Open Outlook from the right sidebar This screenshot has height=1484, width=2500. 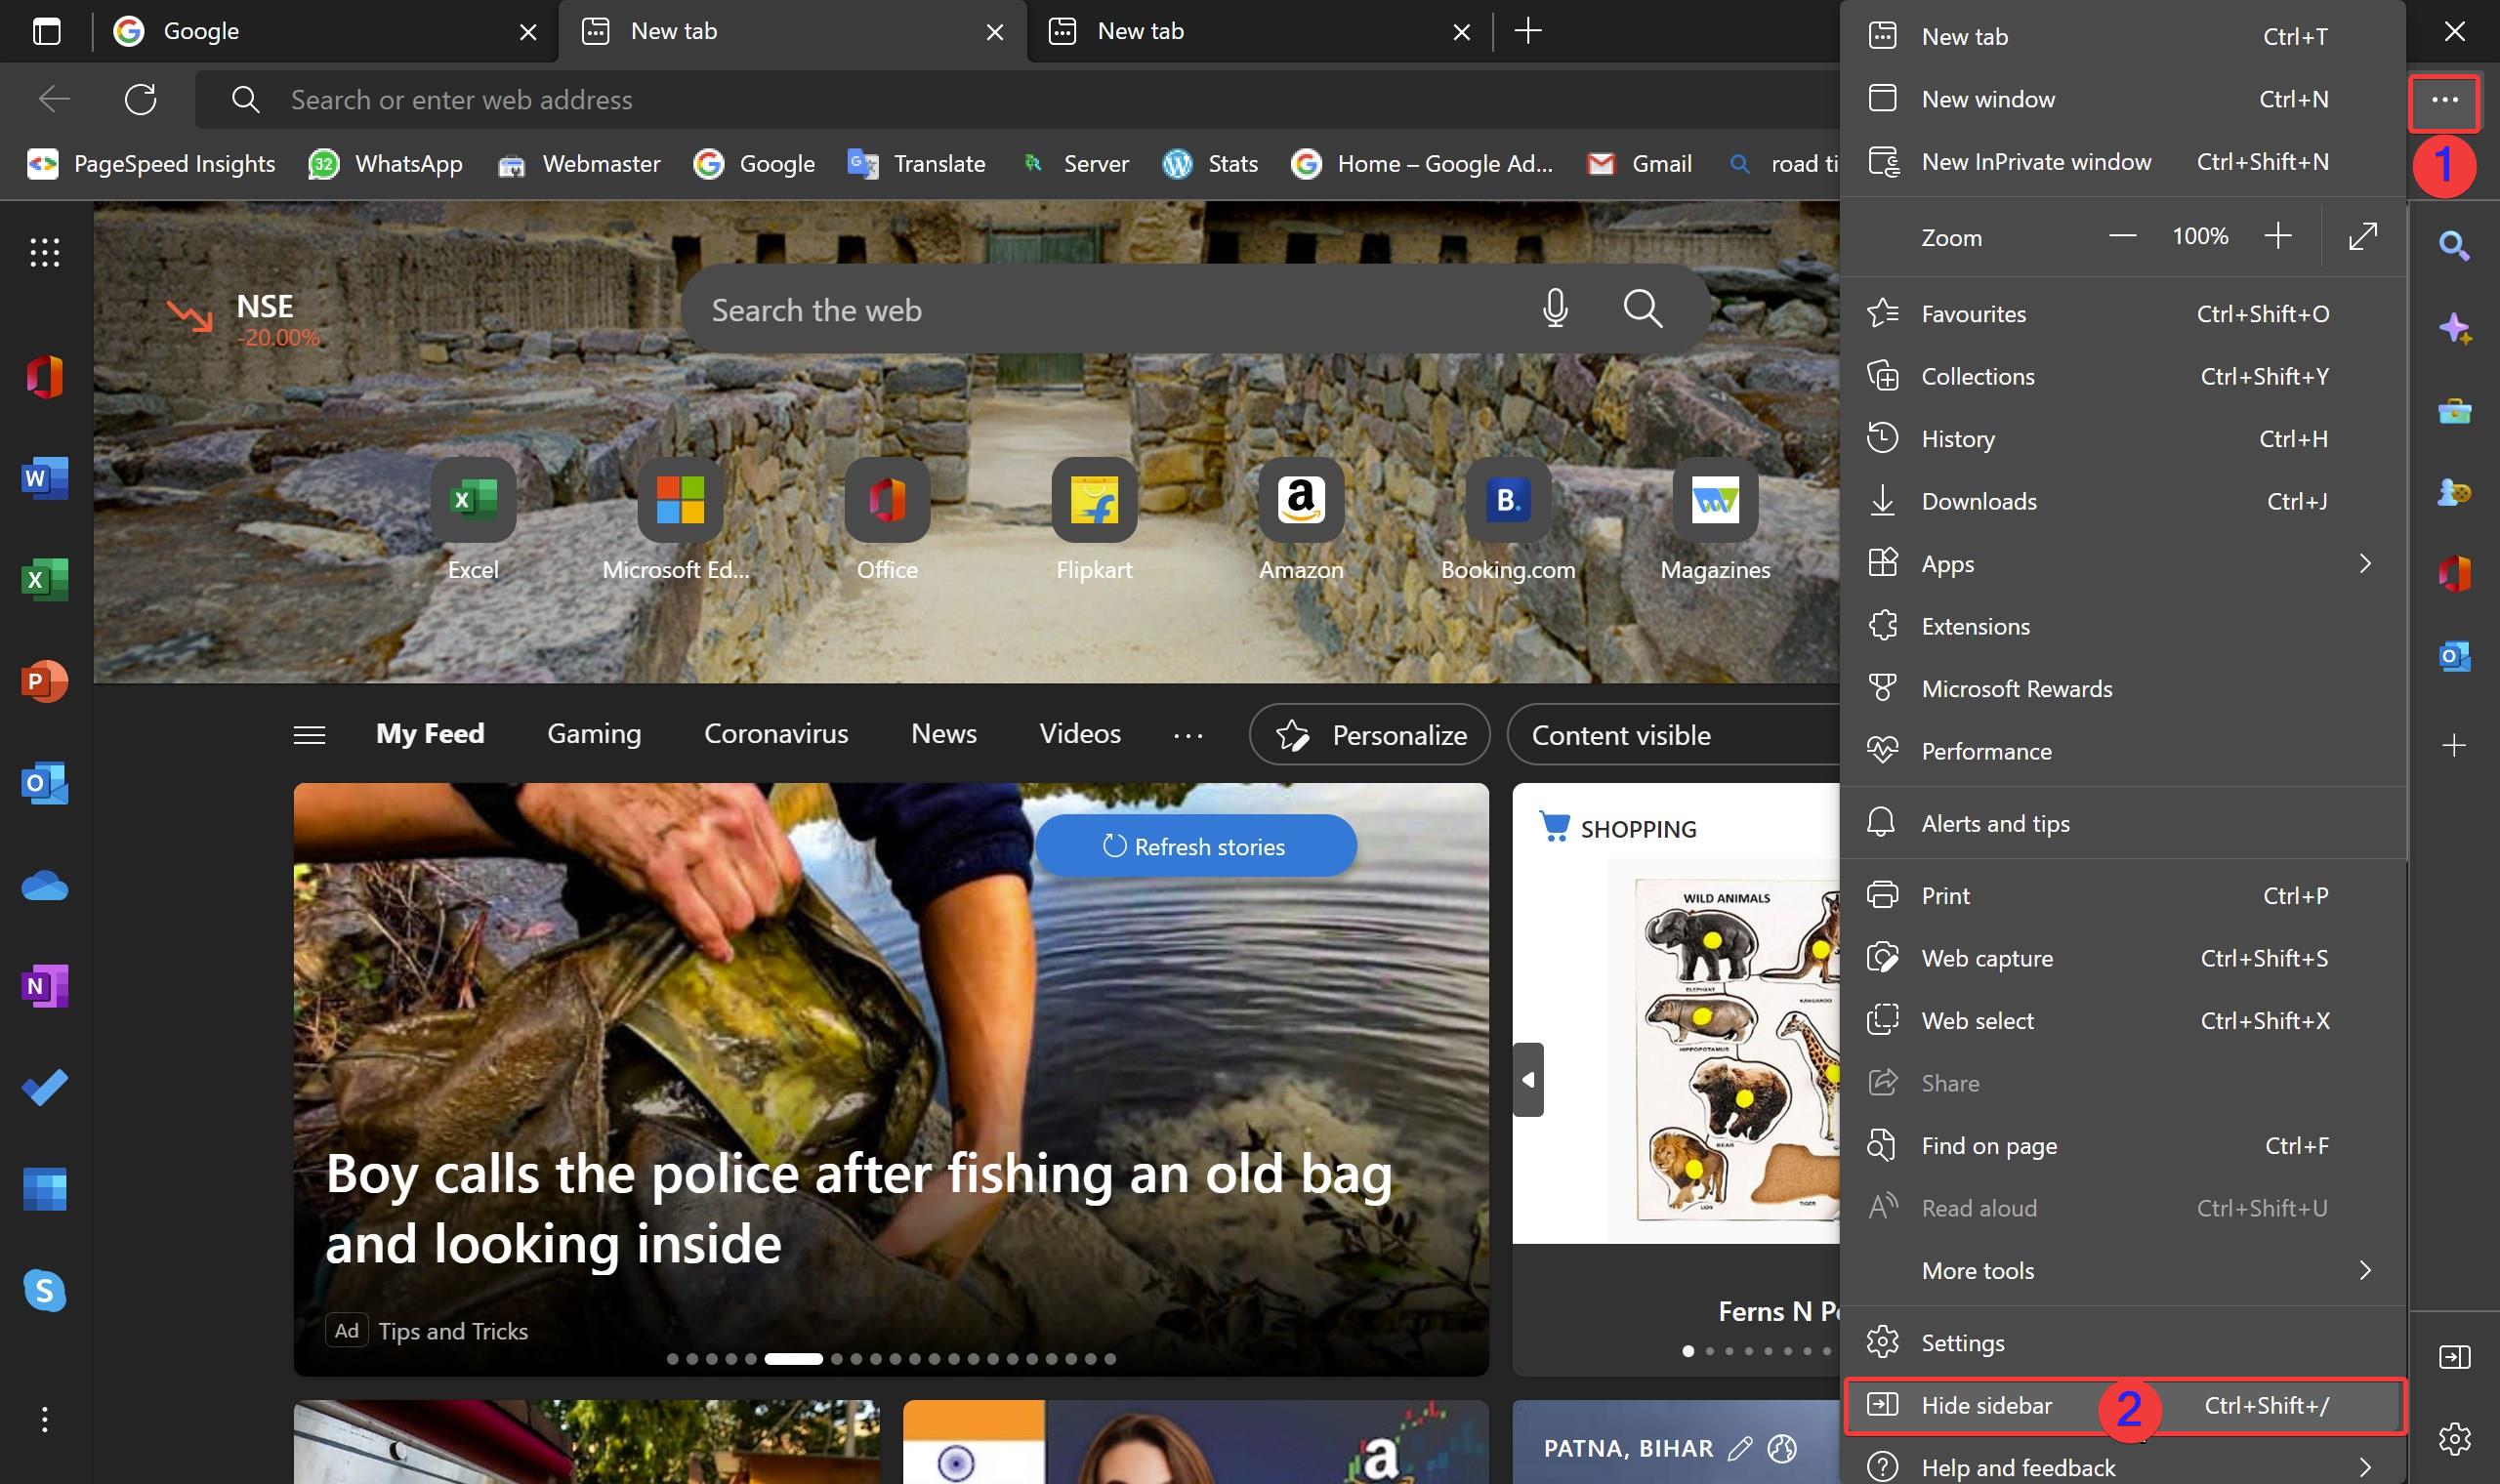2454,657
